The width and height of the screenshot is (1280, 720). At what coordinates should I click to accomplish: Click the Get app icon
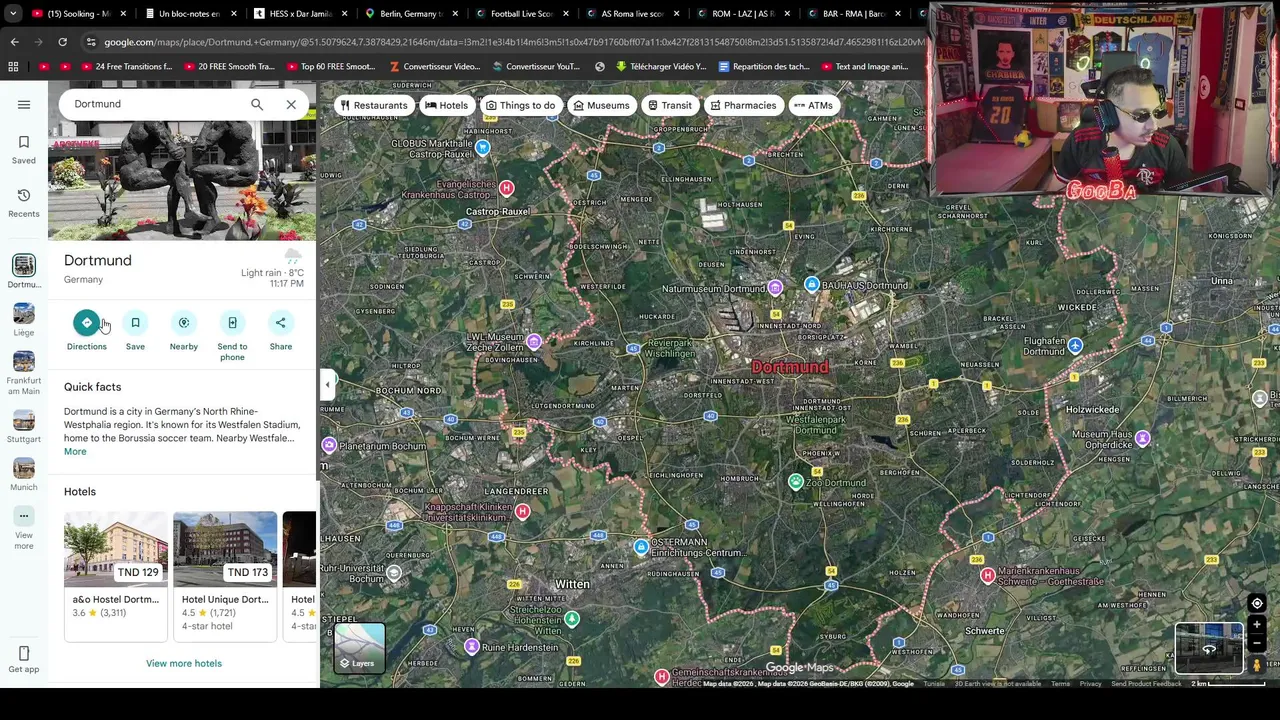point(24,654)
